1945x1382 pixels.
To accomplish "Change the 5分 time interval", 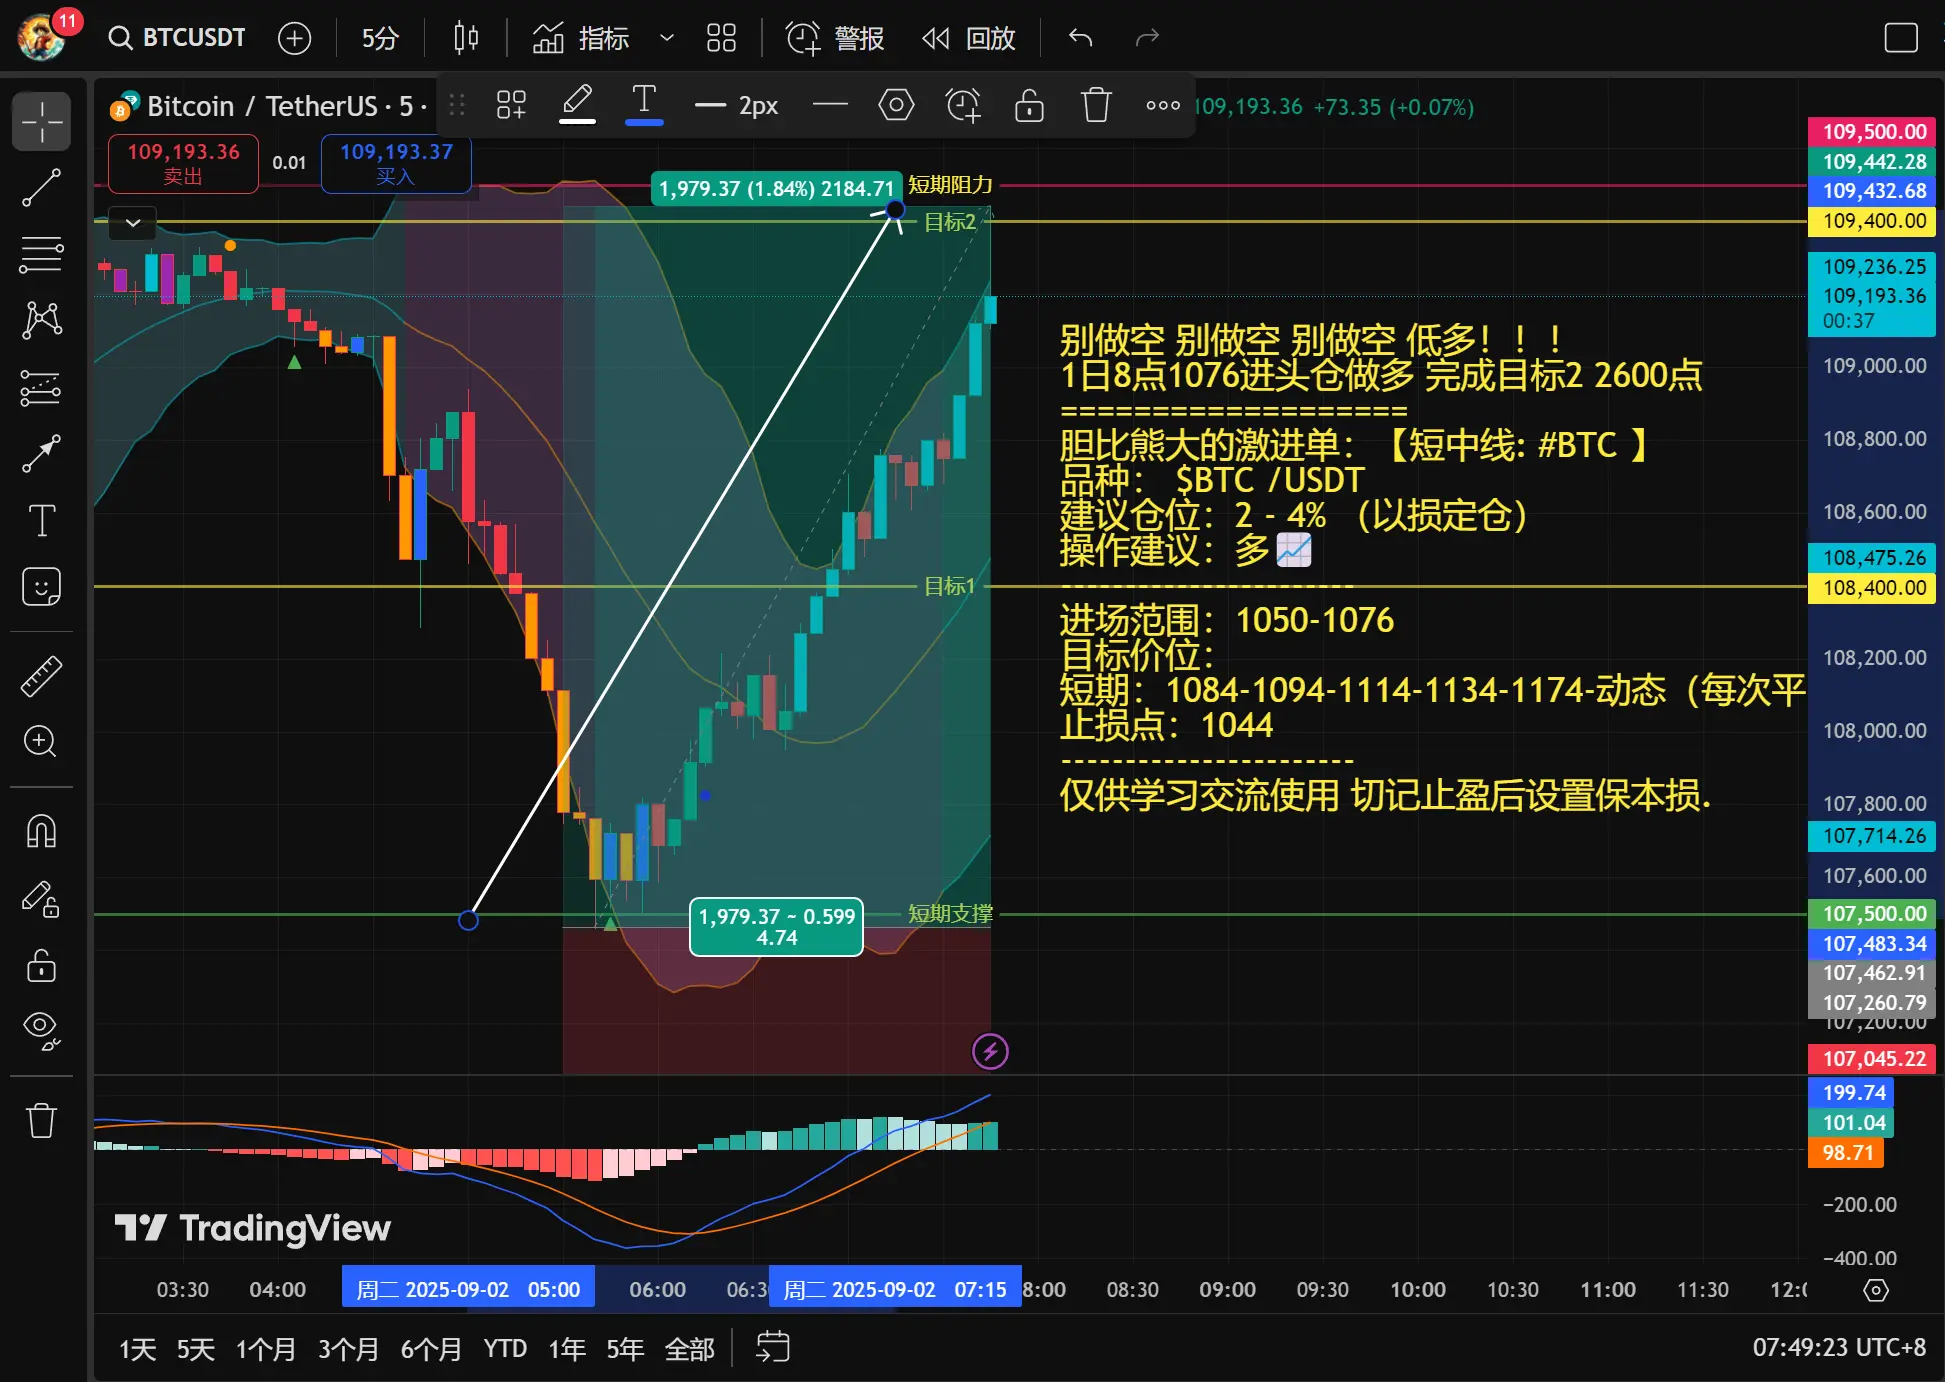I will (380, 38).
